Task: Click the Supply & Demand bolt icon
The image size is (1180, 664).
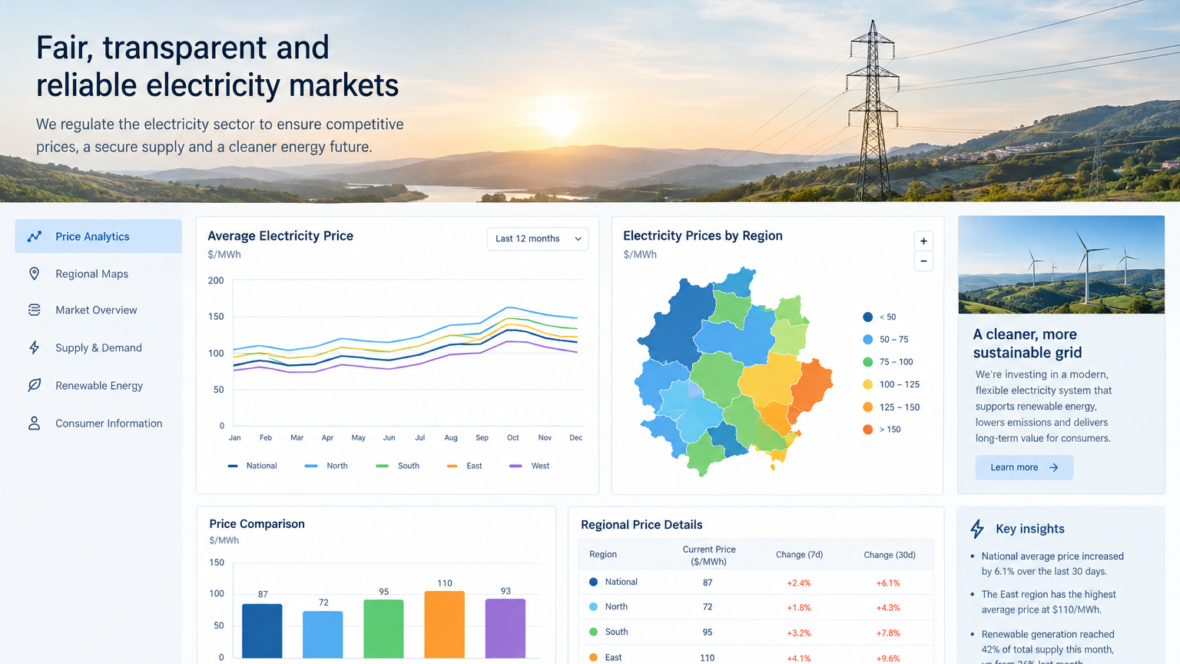Action: click(x=34, y=347)
